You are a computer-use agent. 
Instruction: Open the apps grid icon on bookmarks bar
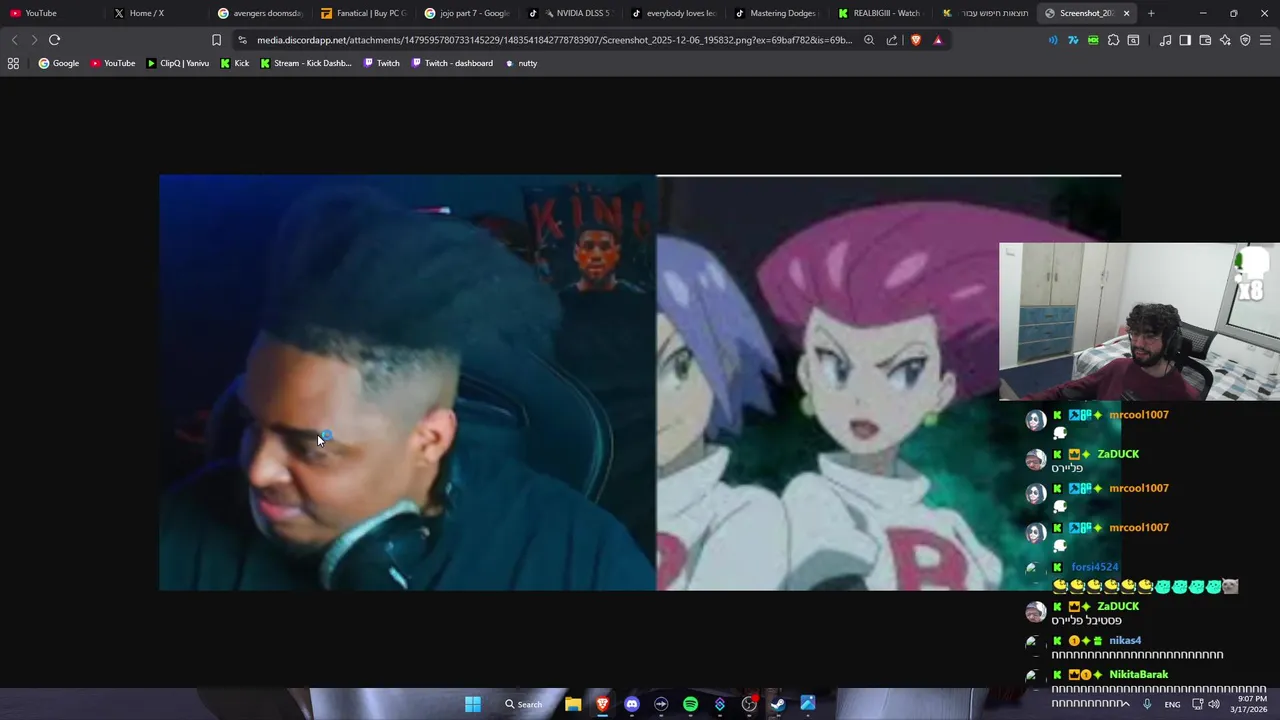click(x=13, y=63)
